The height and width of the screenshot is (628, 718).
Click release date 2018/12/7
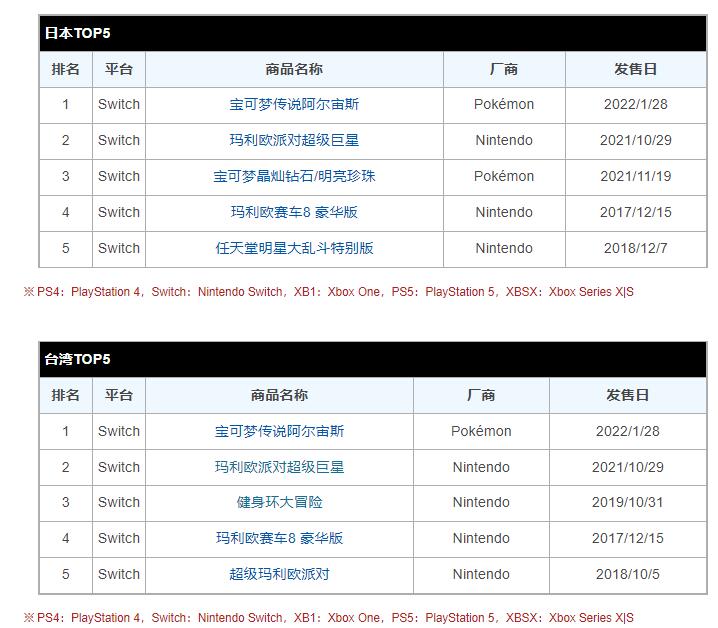[636, 248]
